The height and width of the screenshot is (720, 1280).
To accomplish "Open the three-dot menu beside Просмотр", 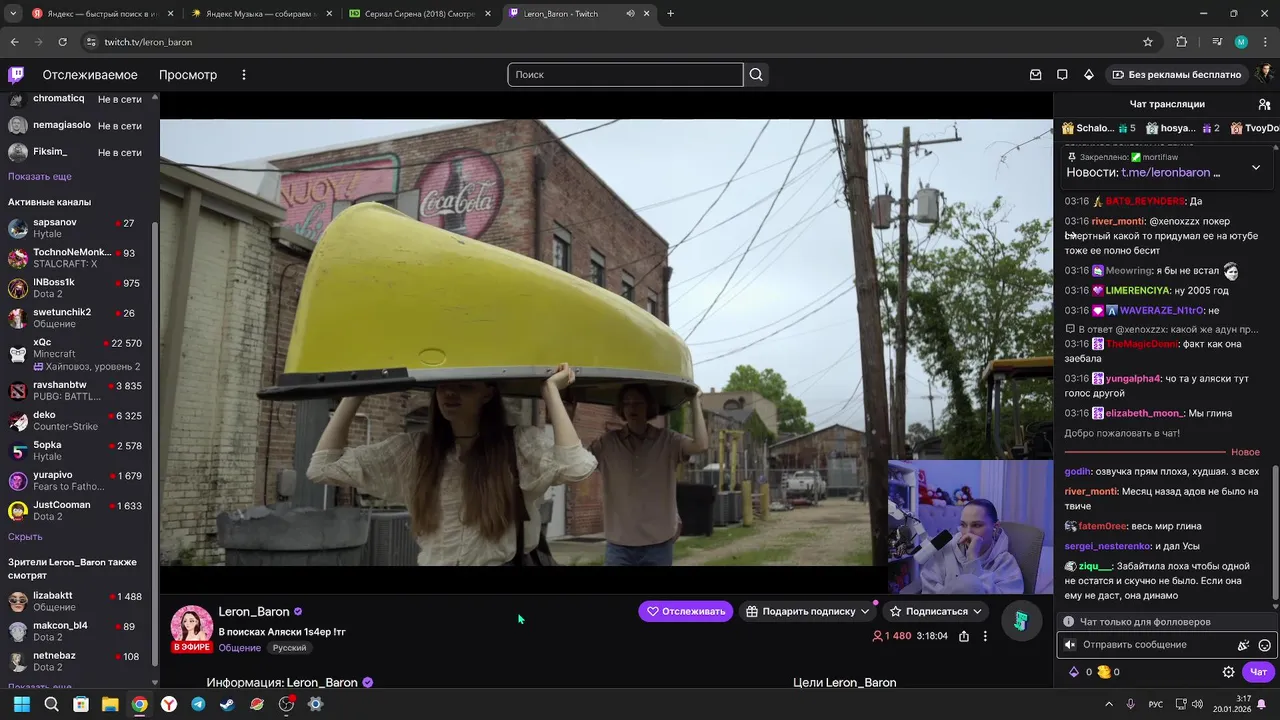I will [243, 75].
